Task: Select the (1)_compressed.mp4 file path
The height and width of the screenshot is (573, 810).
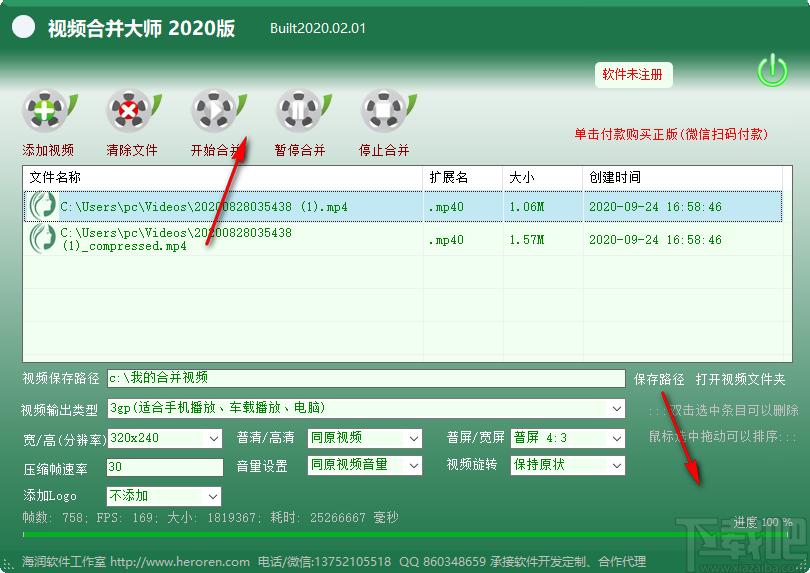Action: click(x=176, y=239)
